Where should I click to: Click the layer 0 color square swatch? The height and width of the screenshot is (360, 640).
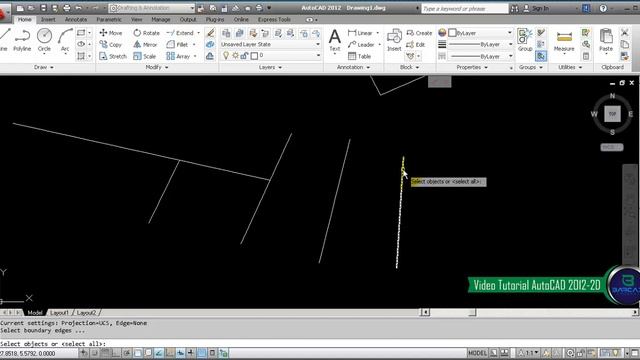click(x=254, y=56)
